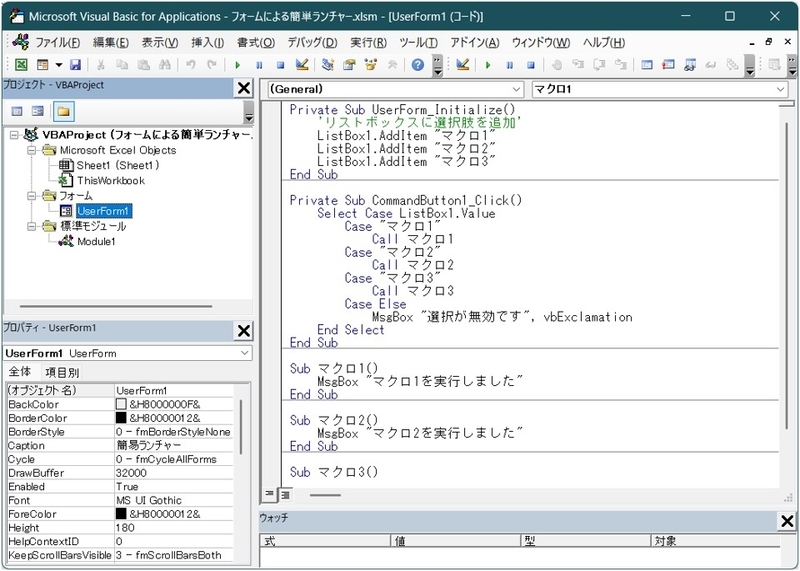The height and width of the screenshot is (571, 800).
Task: Click View Object in Project panel
Action: 38,111
